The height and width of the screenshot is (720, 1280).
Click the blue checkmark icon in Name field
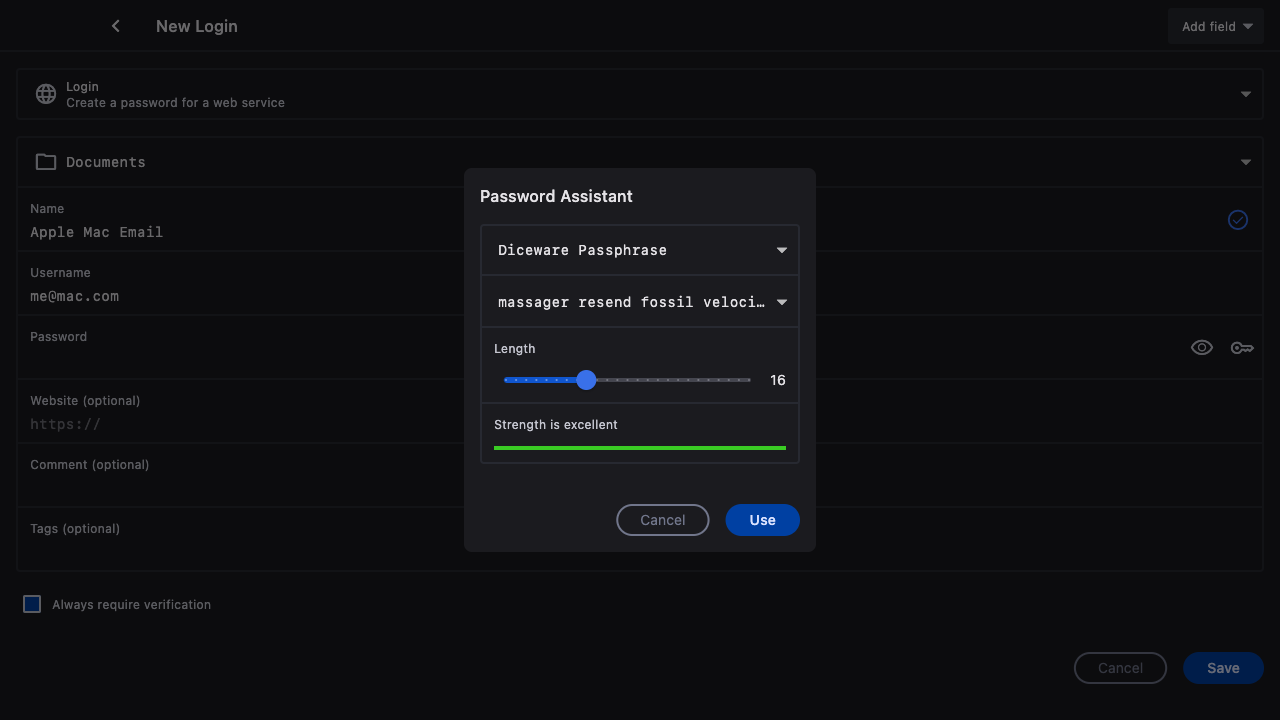click(x=1238, y=220)
